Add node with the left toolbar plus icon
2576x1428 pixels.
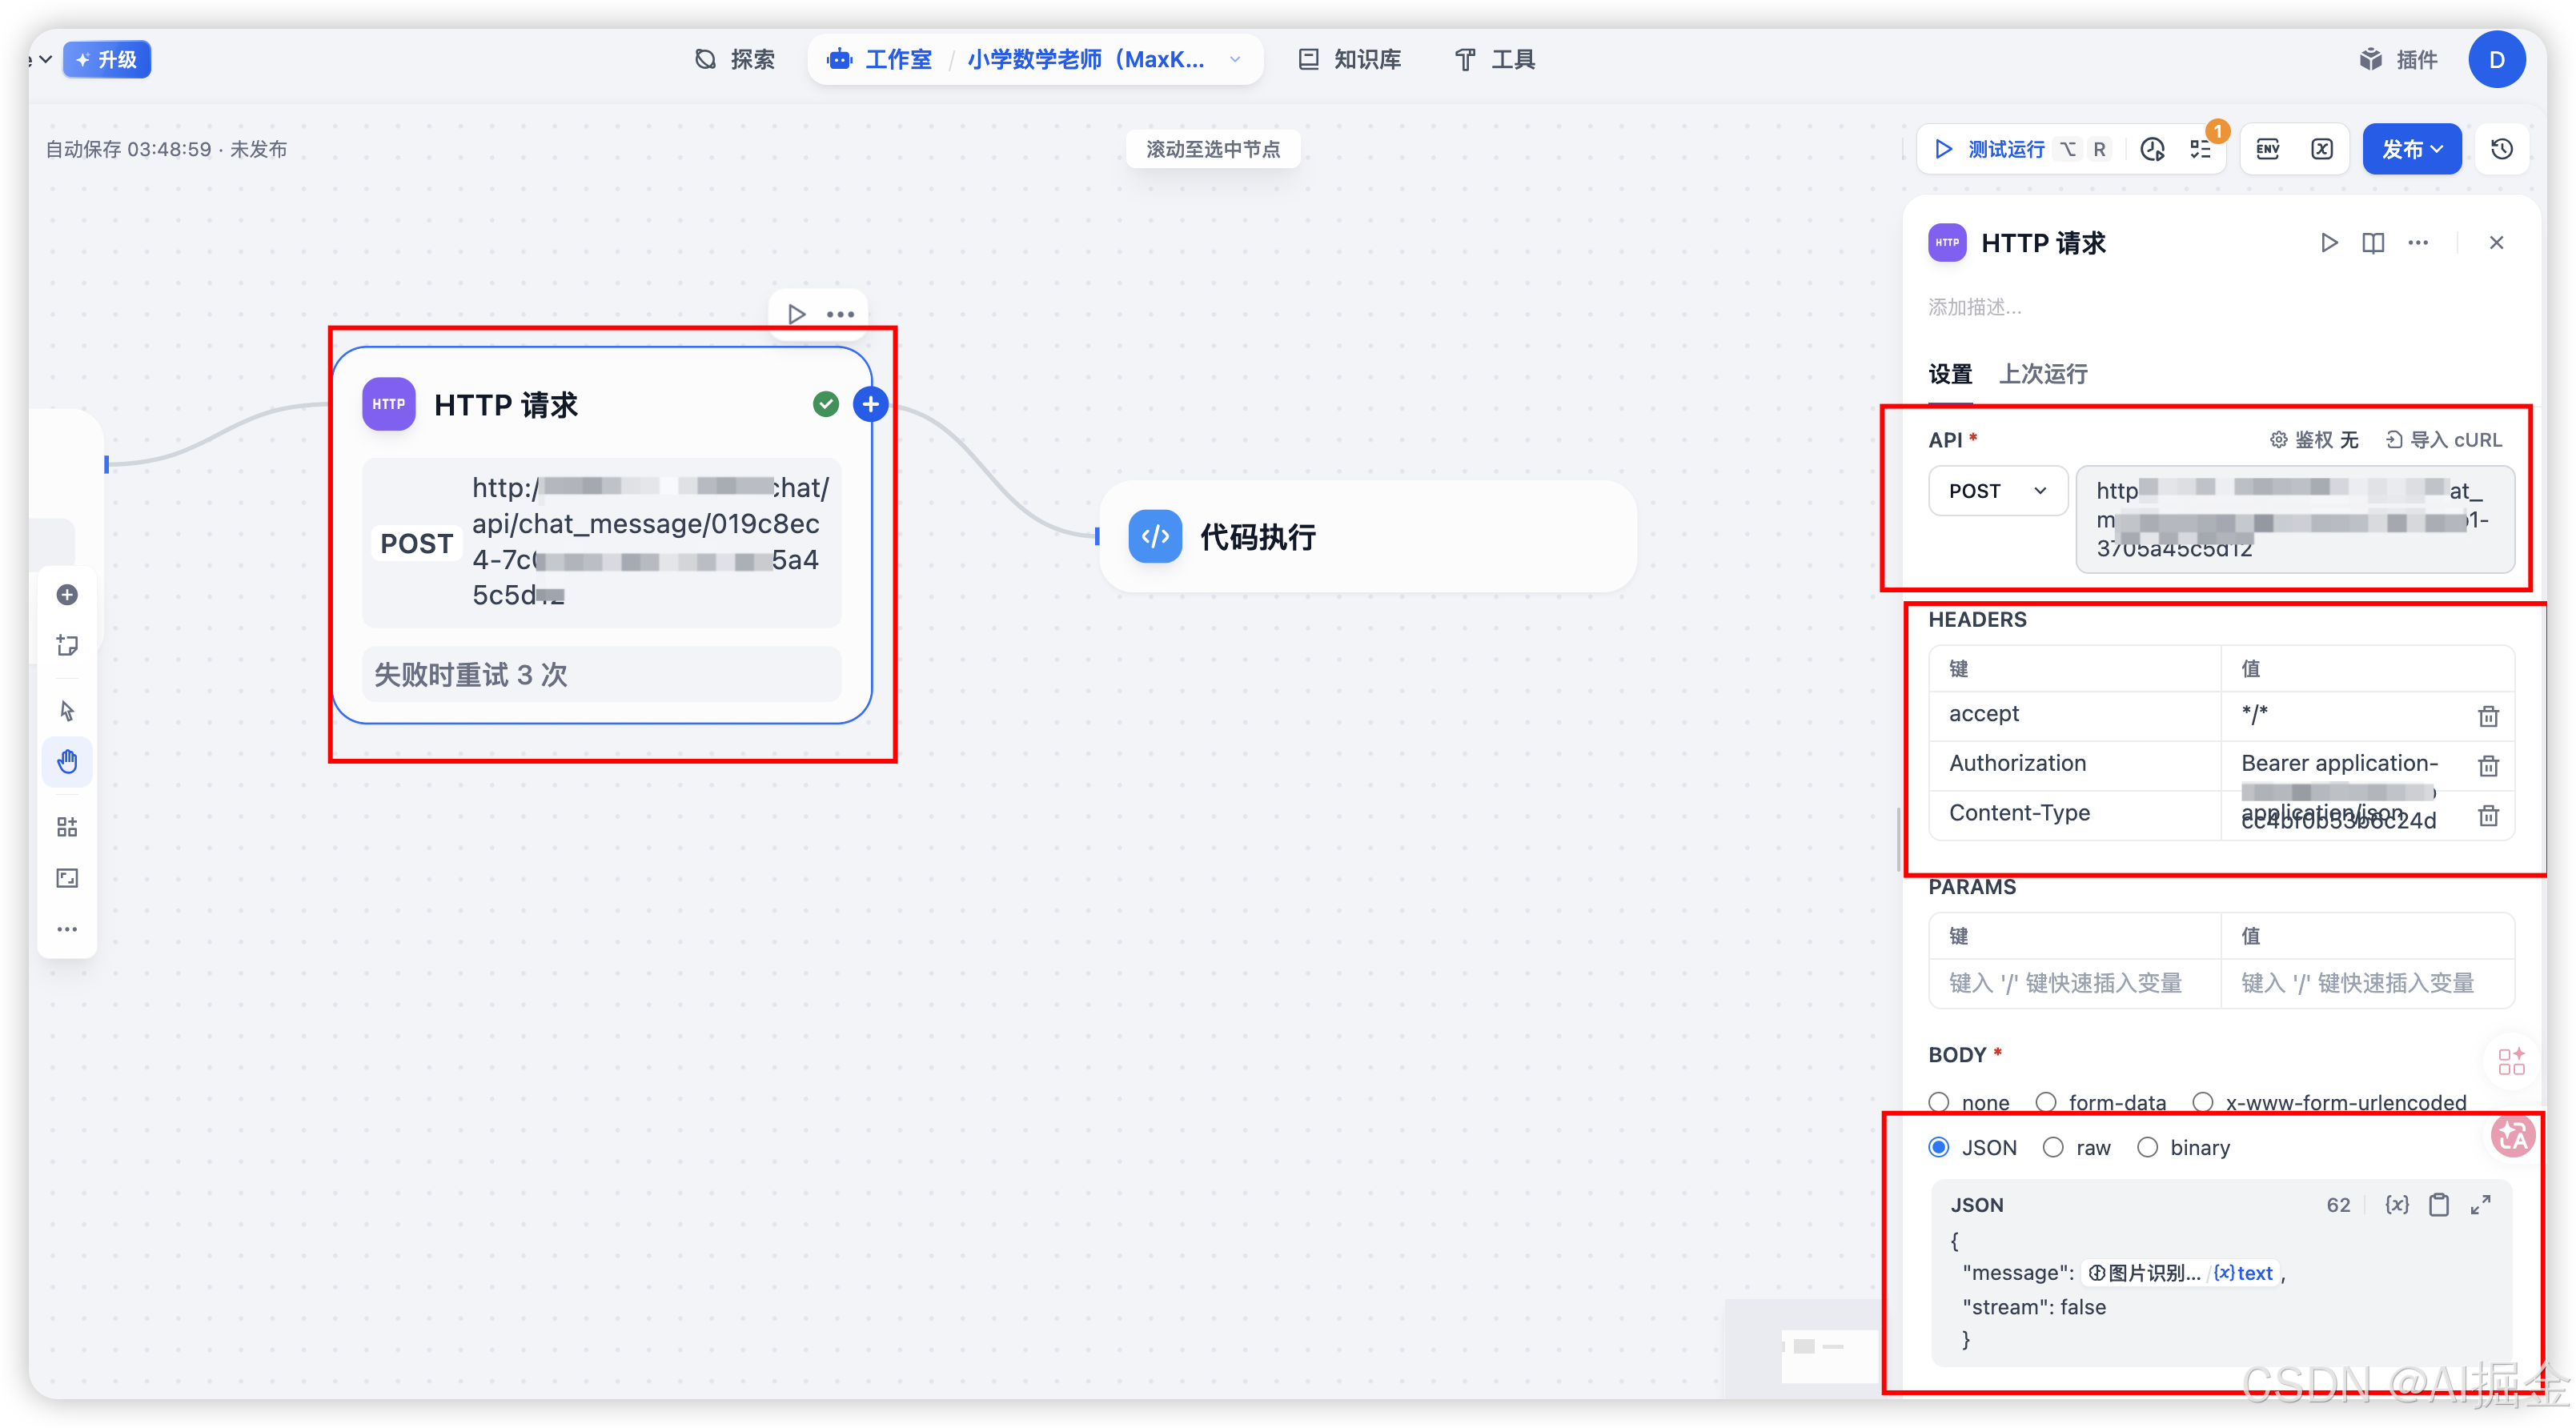[67, 595]
